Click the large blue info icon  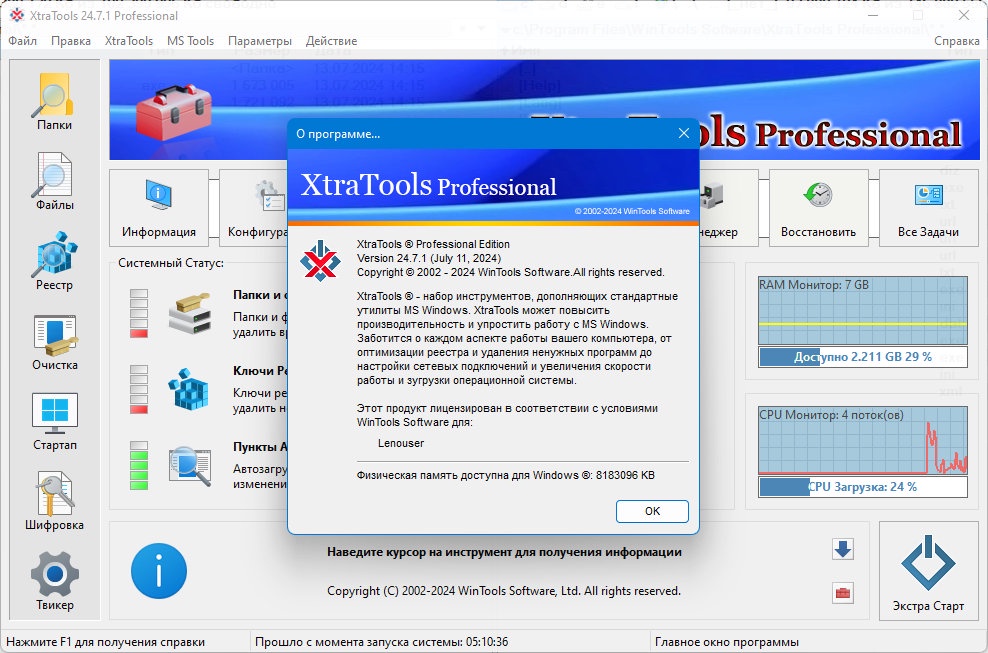pos(159,571)
